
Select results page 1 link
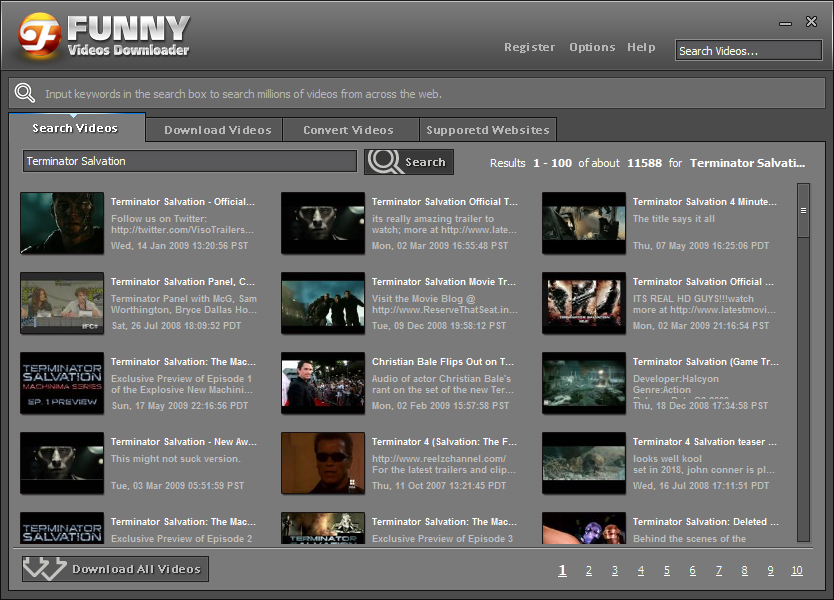pos(562,571)
